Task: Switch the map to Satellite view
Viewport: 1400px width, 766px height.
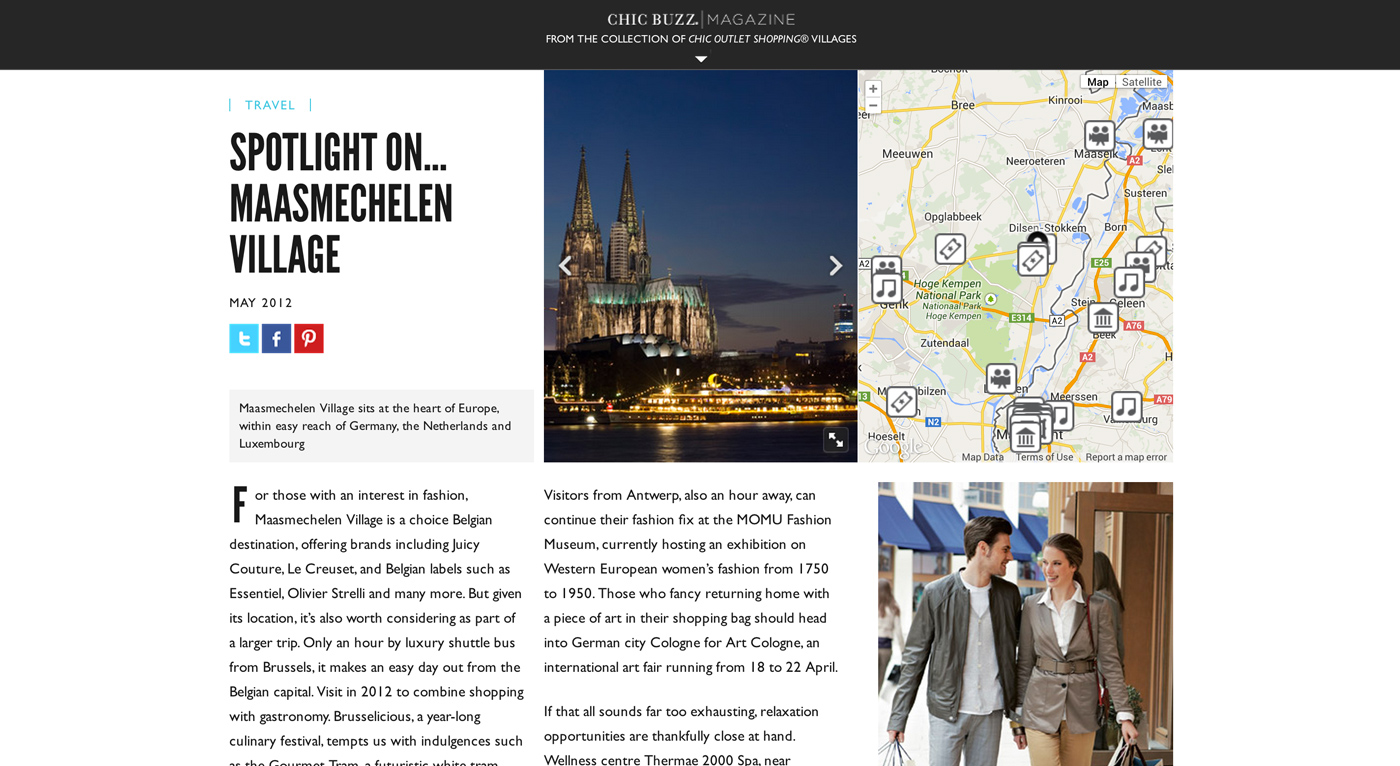Action: tap(1142, 82)
